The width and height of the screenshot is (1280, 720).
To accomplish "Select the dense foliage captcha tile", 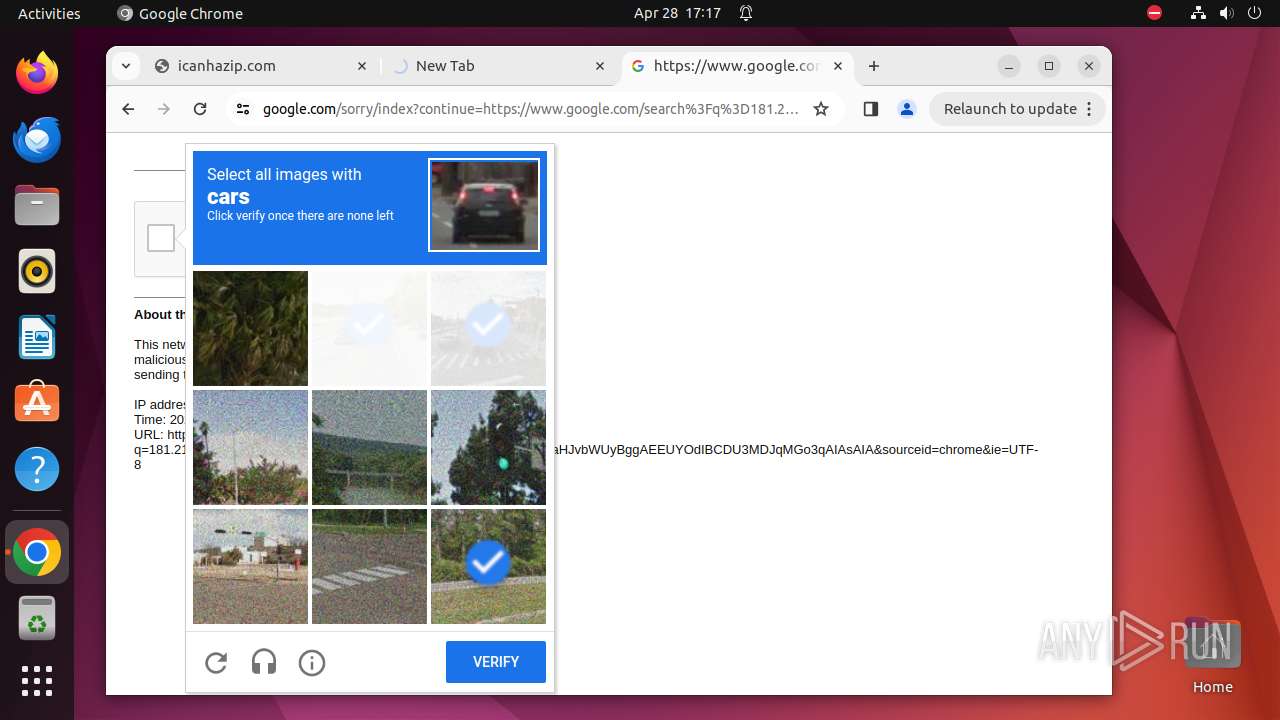I will coord(250,328).
